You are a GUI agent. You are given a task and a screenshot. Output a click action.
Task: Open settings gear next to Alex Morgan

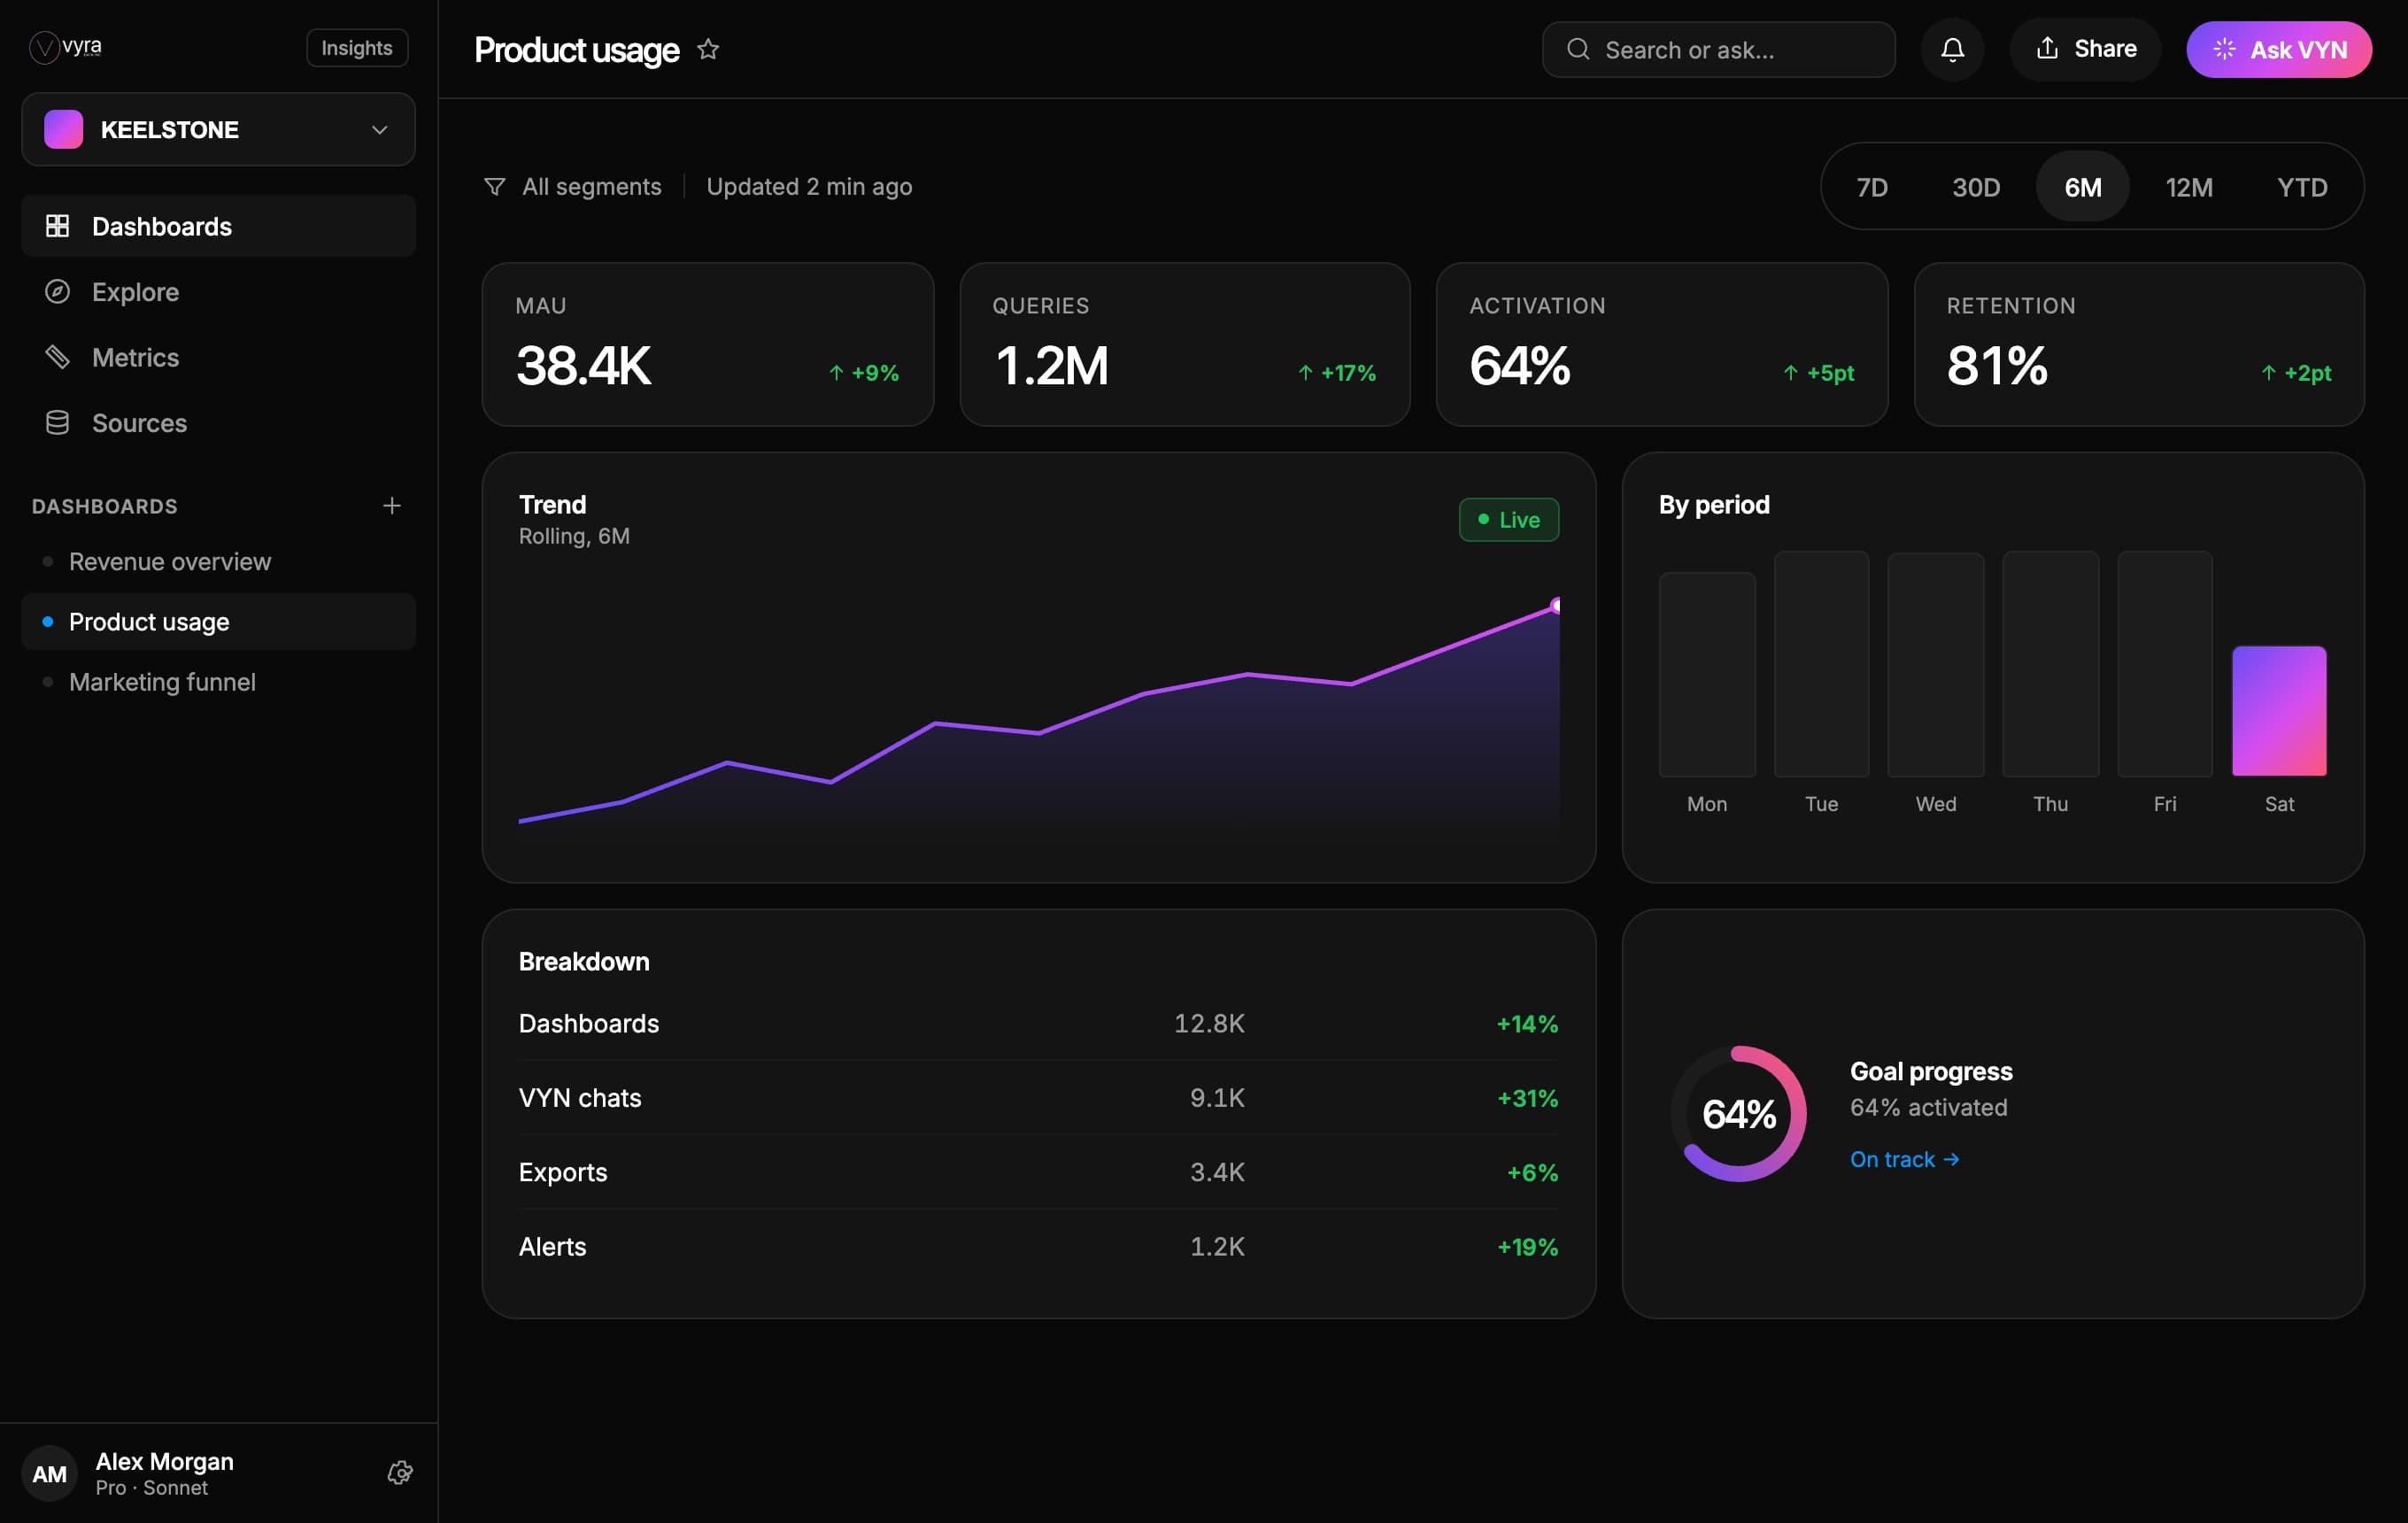click(400, 1473)
